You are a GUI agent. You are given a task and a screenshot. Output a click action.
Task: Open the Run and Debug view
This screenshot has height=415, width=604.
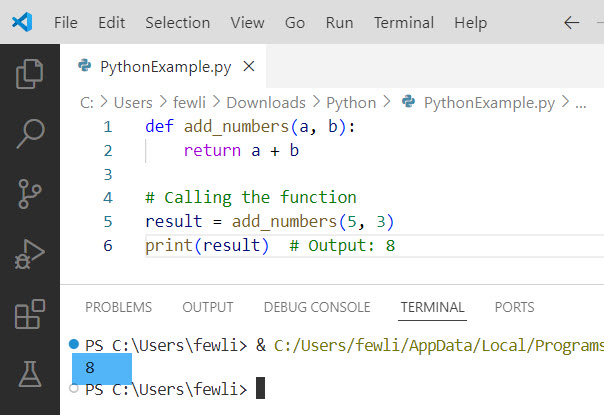click(x=30, y=254)
